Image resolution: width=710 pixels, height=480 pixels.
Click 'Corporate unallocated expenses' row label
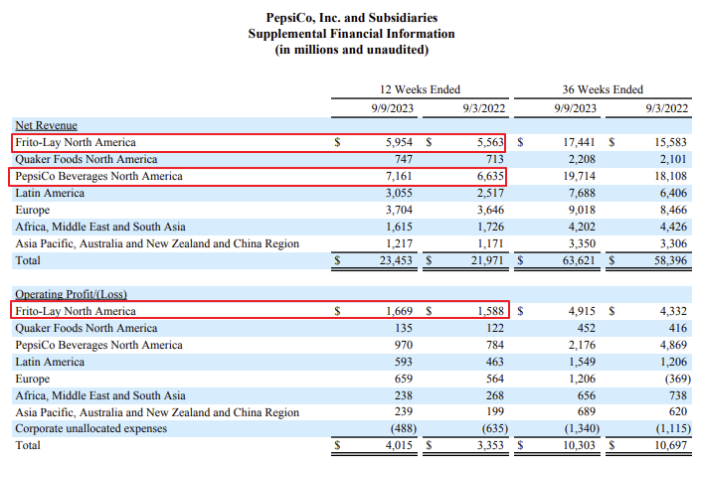[x=91, y=428]
